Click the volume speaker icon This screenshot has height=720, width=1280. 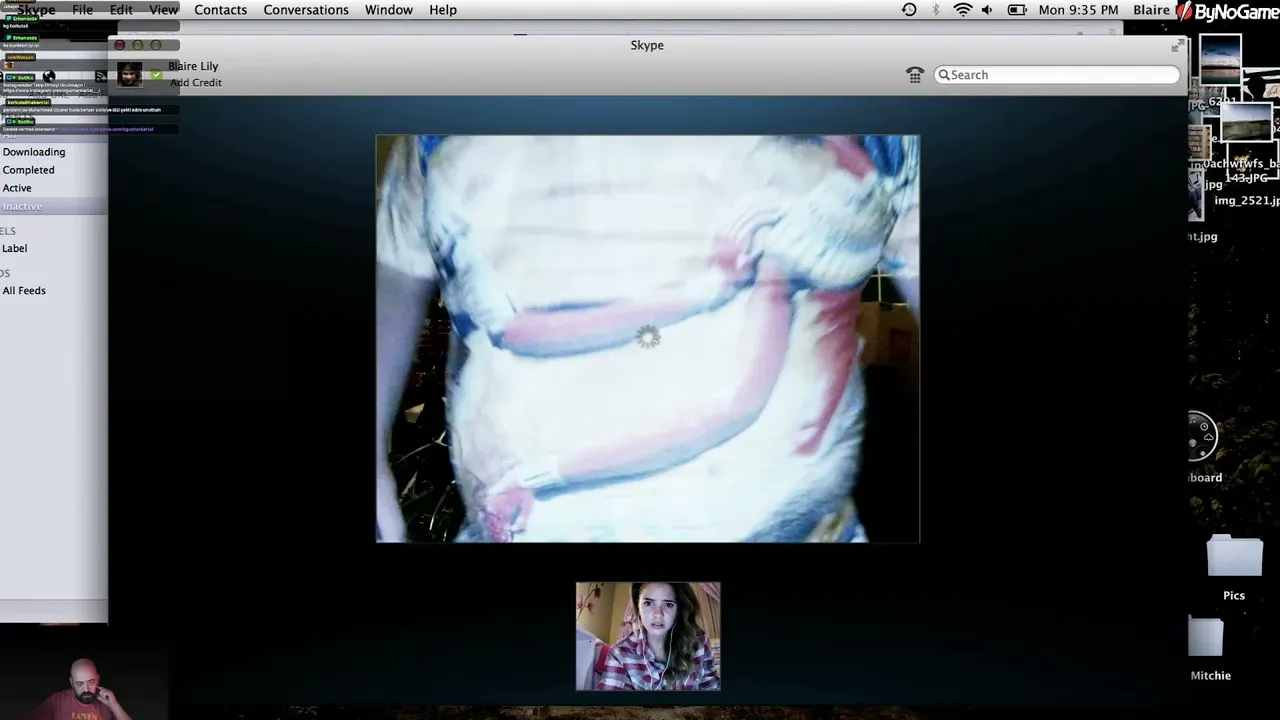pyautogui.click(x=987, y=10)
